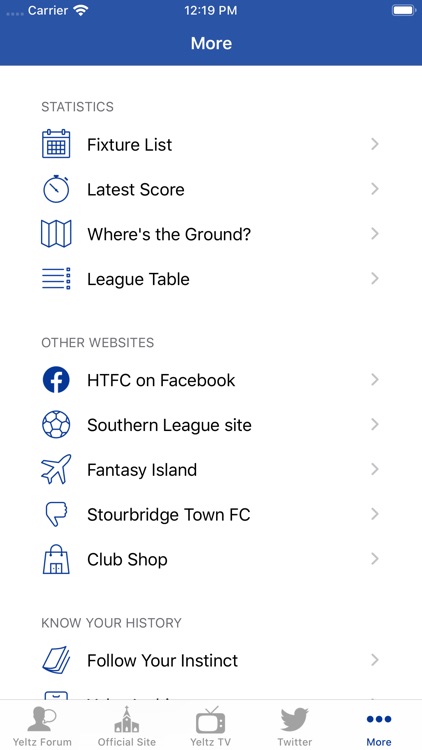This screenshot has width=422, height=750.
Task: Tap the Facebook logo icon
Action: click(x=56, y=380)
